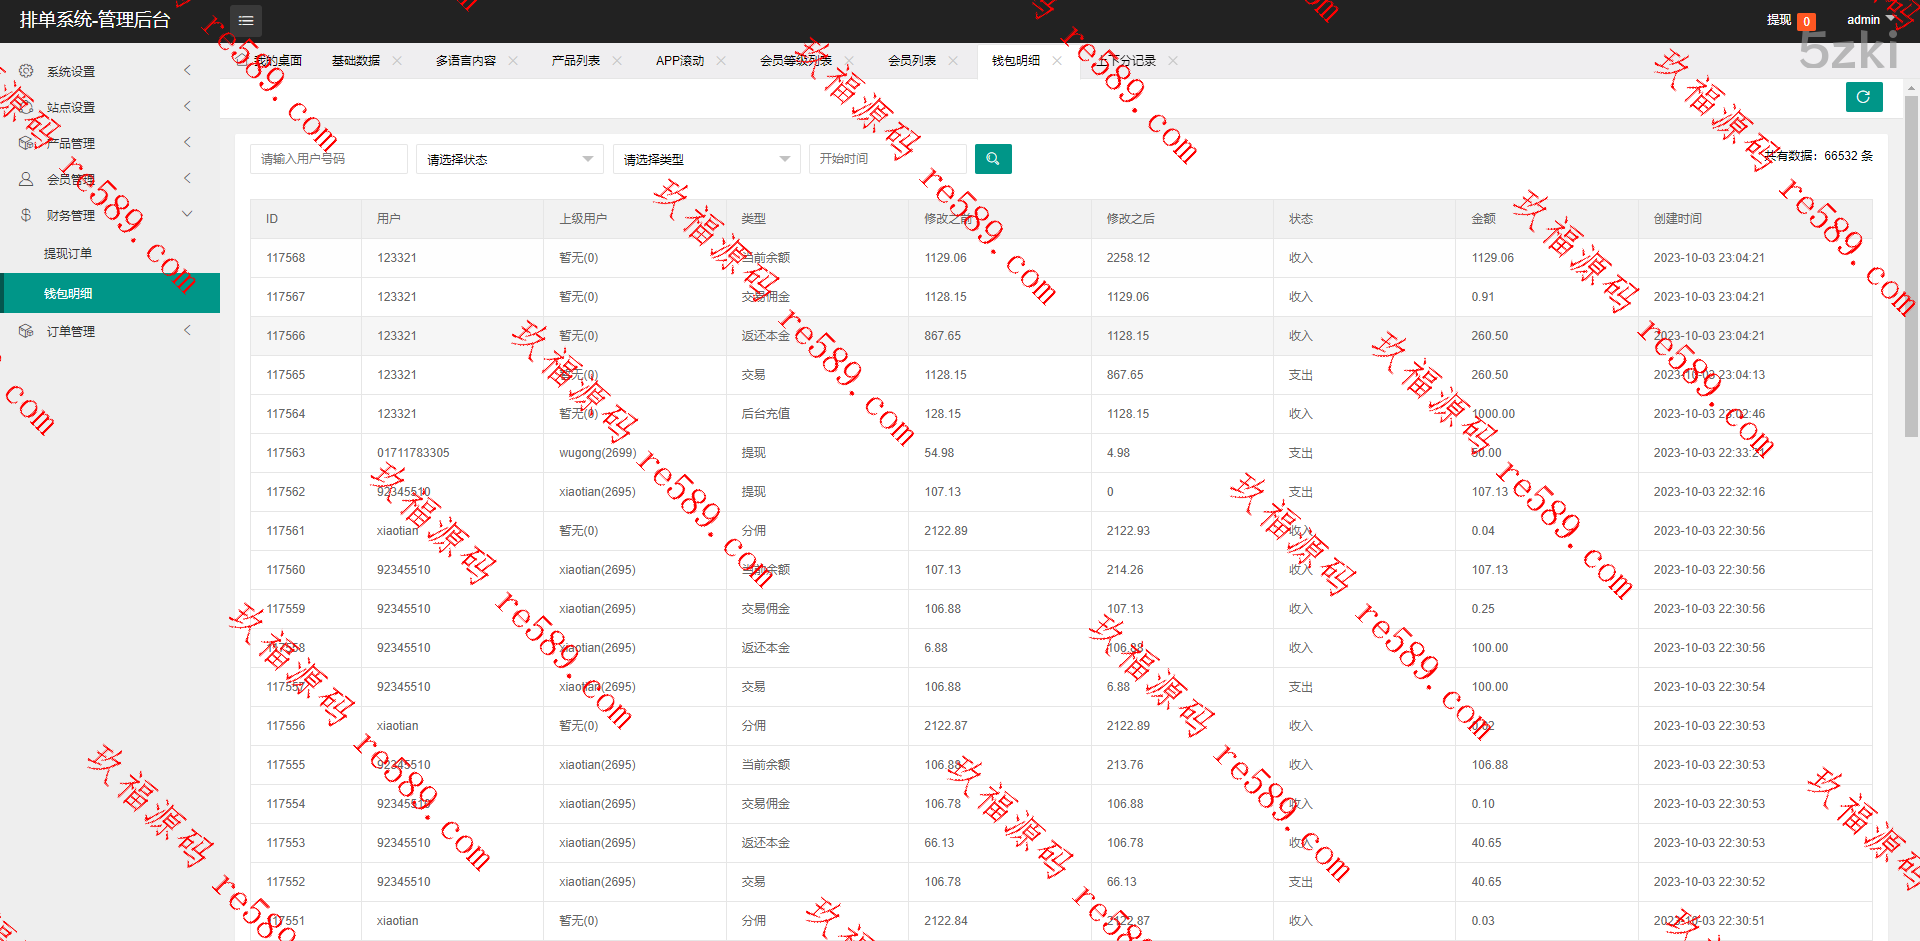Click the 开始时间 date field

point(887,159)
